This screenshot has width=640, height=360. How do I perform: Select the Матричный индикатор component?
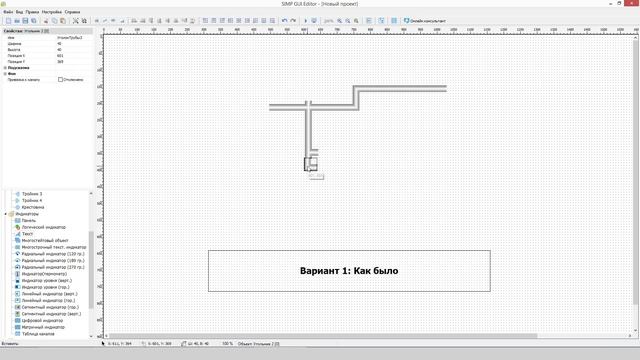coord(43,327)
